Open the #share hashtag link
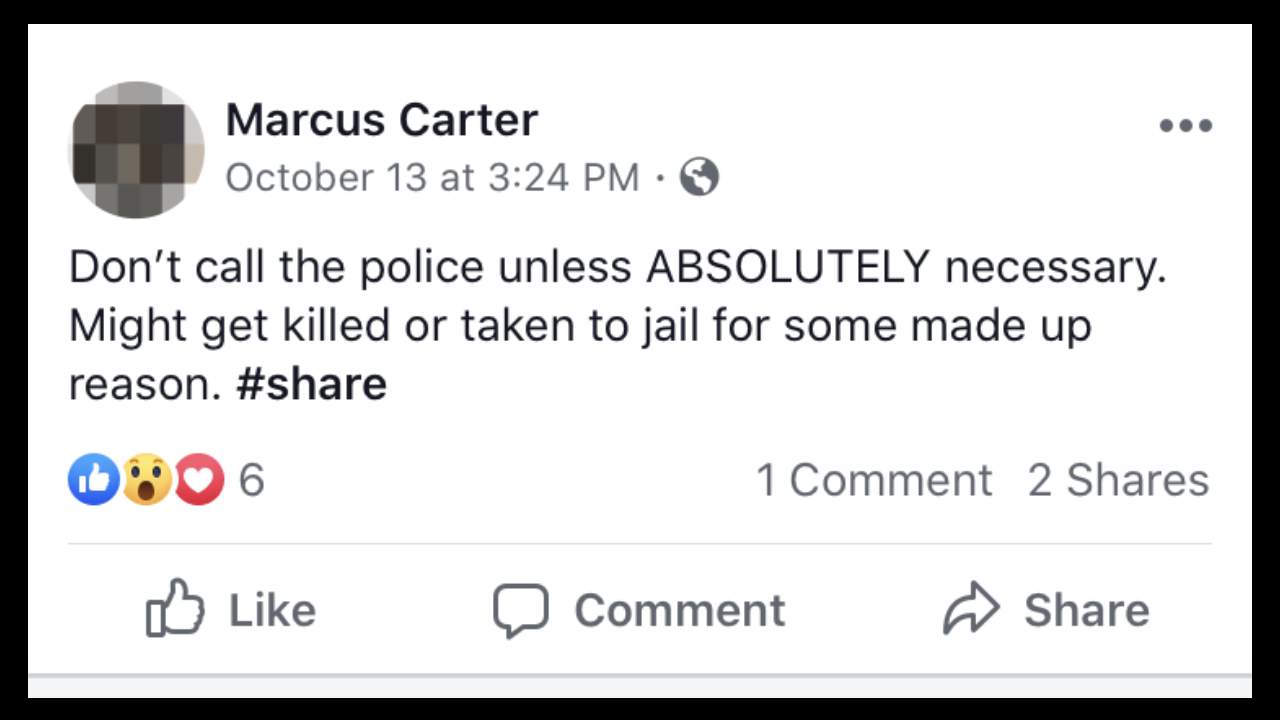This screenshot has height=720, width=1280. tap(311, 384)
